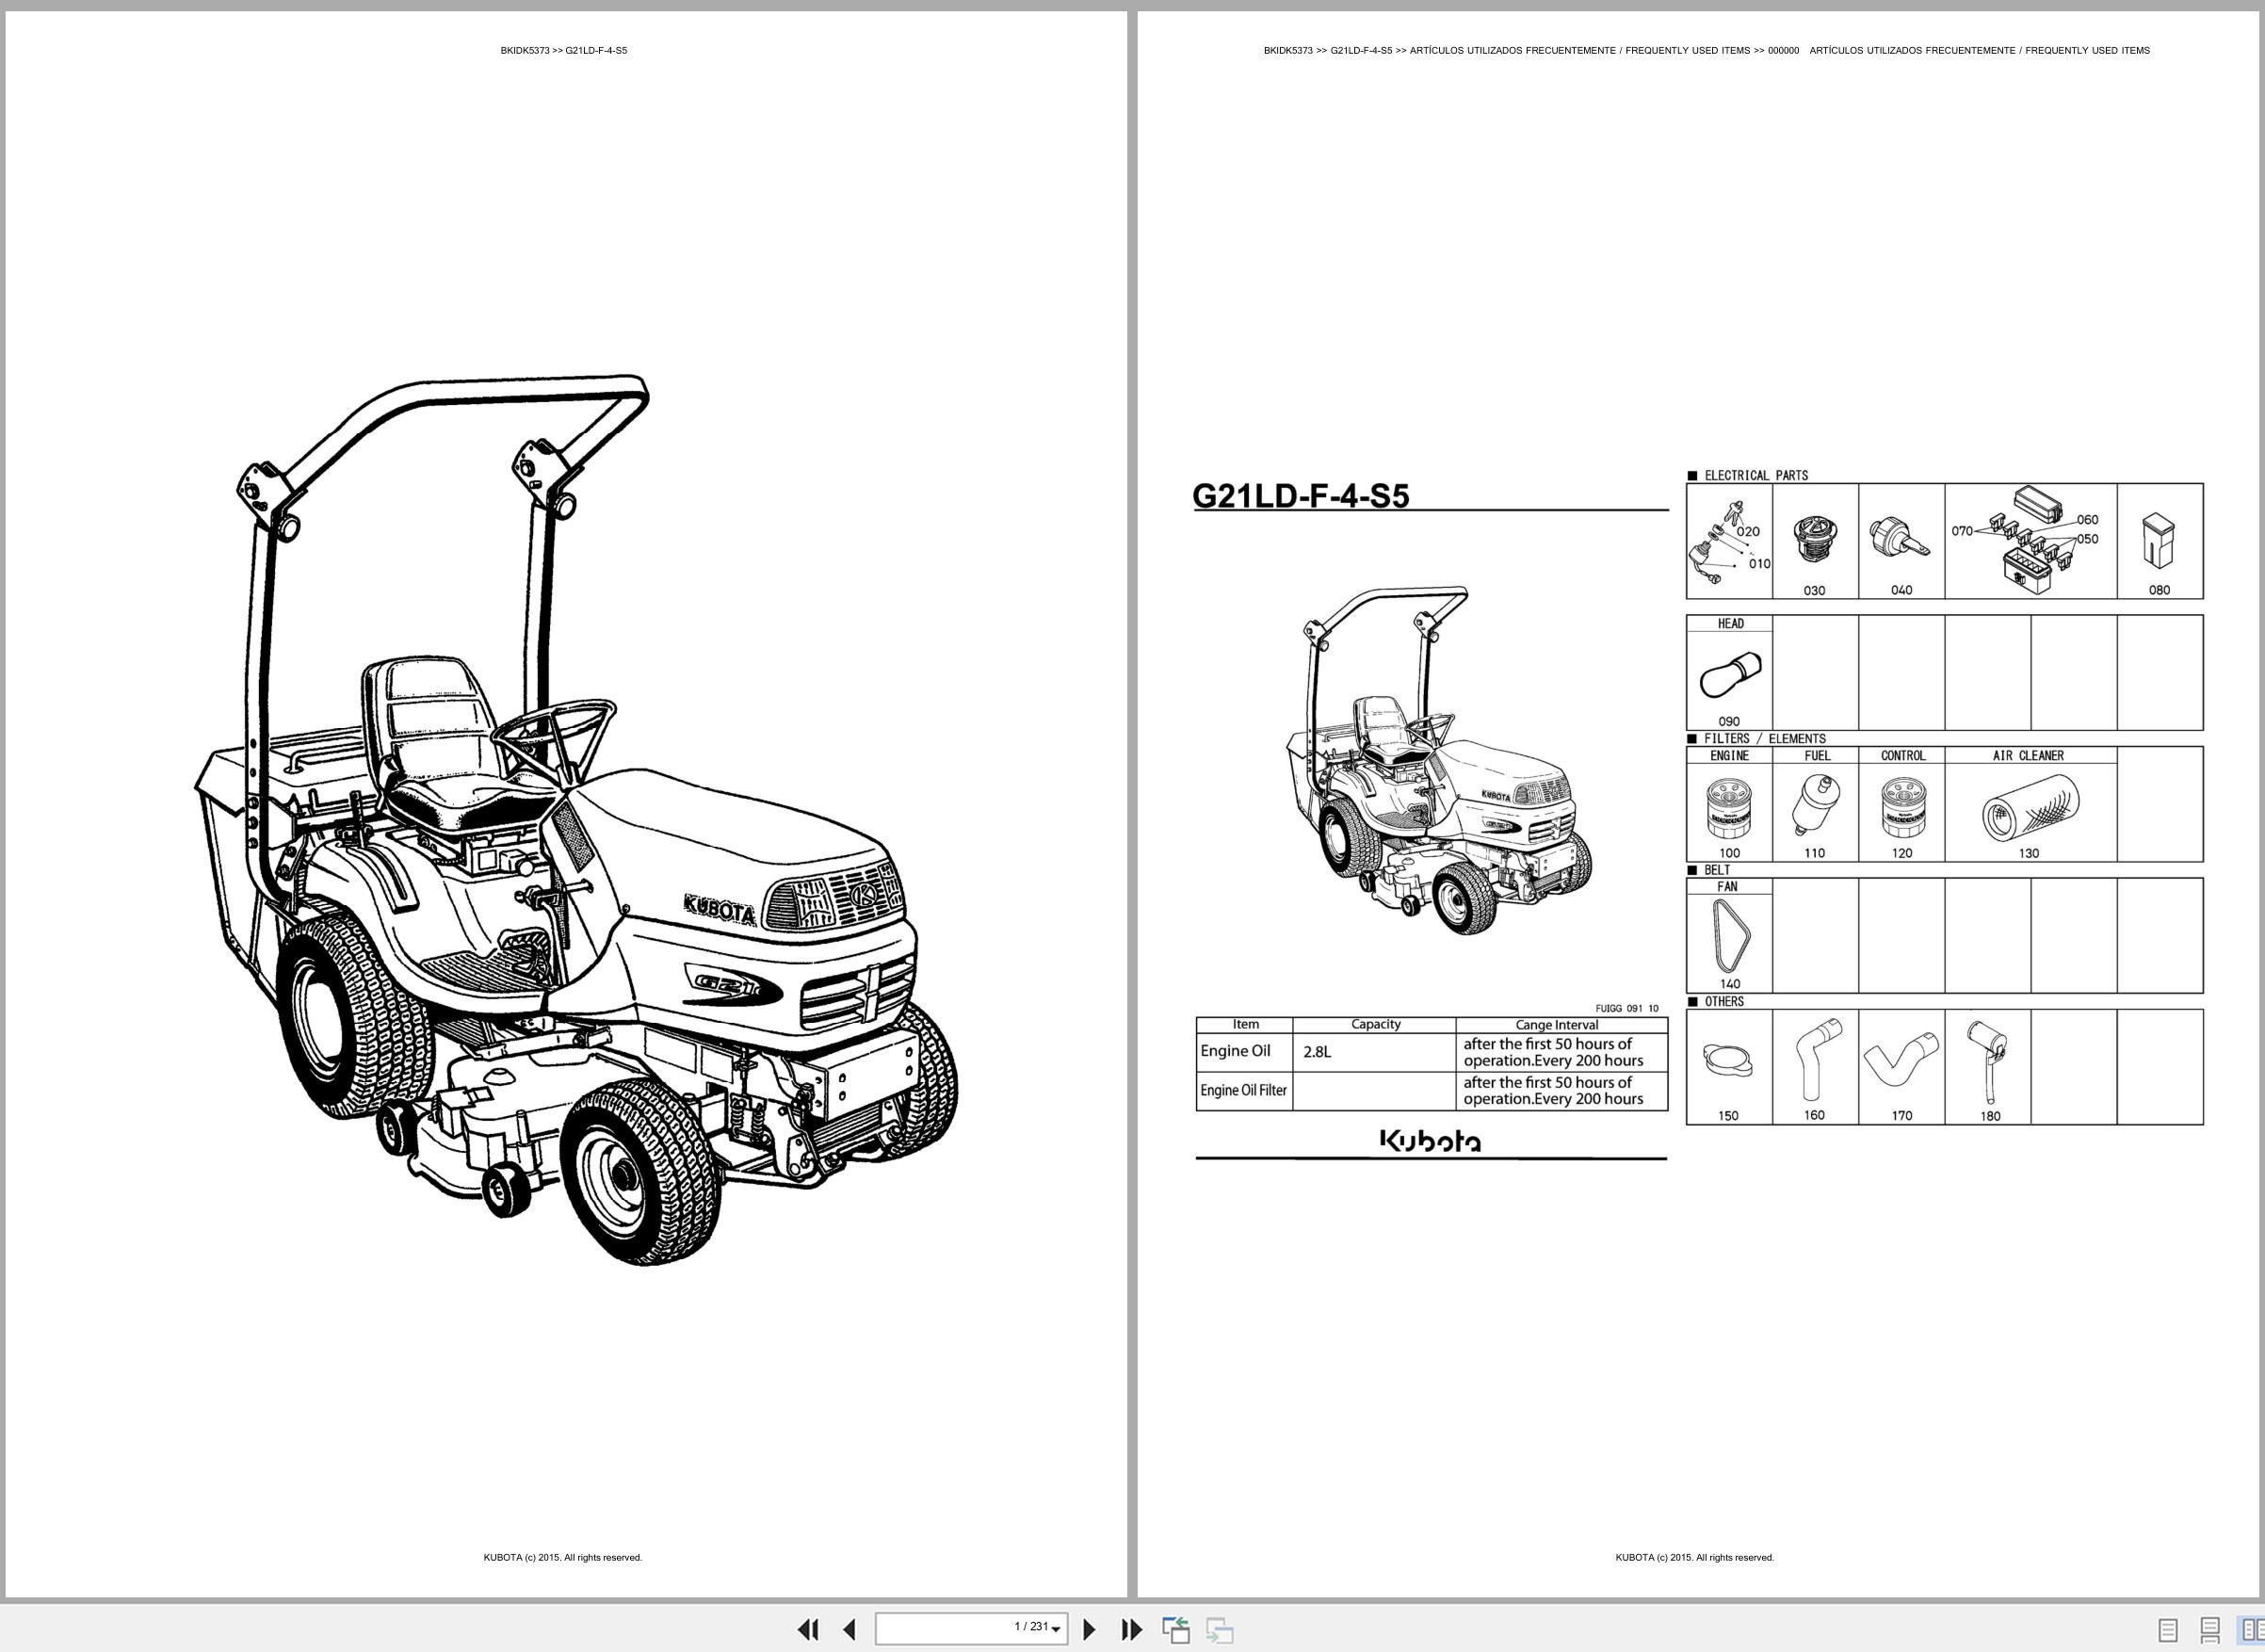The height and width of the screenshot is (1652, 2265).
Task: Click the Kubota logo under the table
Action: pos(1430,1141)
